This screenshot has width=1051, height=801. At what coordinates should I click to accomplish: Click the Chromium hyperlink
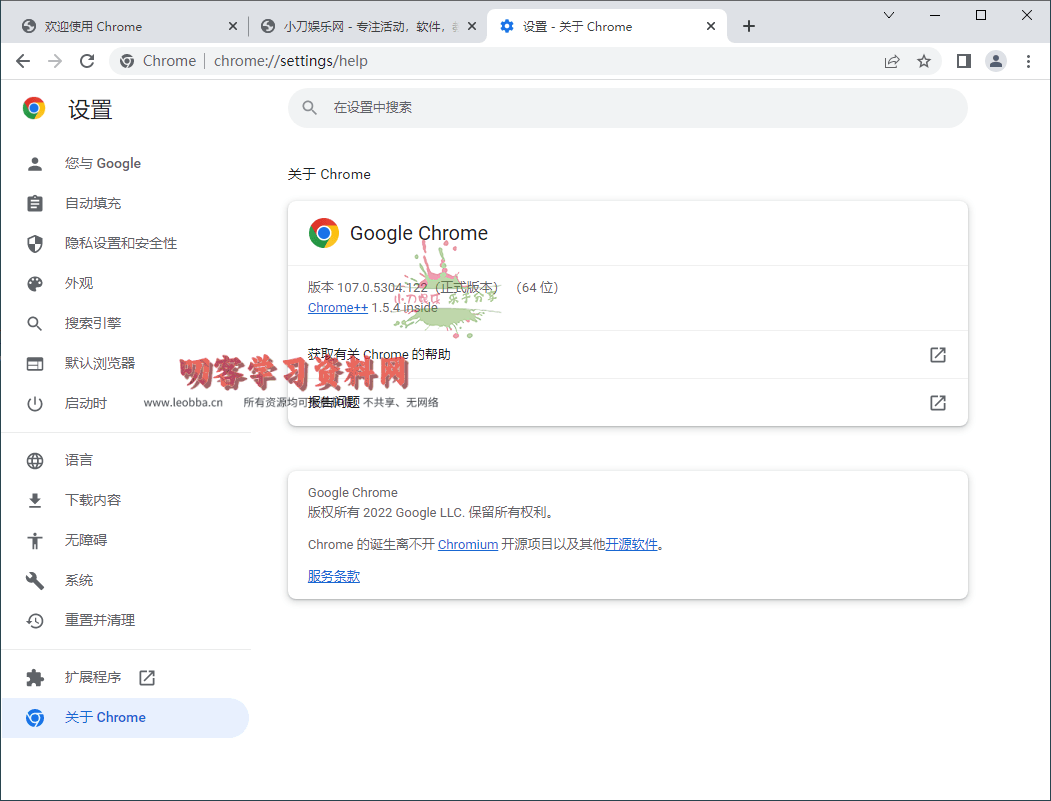click(x=467, y=545)
